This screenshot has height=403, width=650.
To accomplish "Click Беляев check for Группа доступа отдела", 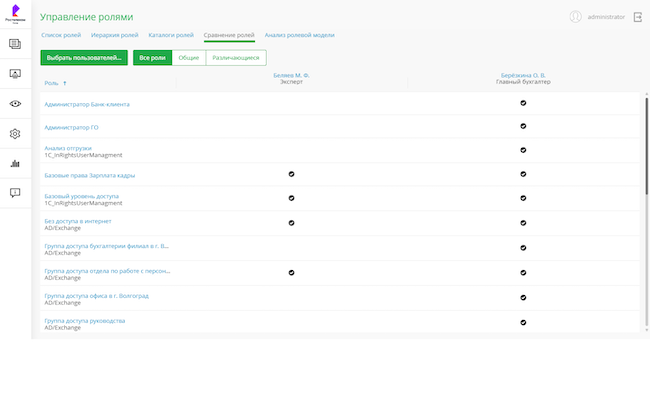I will click(x=291, y=273).
